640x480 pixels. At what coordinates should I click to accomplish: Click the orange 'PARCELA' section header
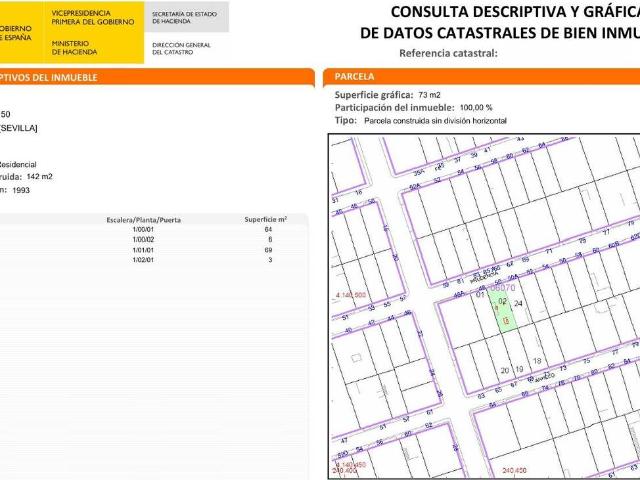pyautogui.click(x=481, y=77)
